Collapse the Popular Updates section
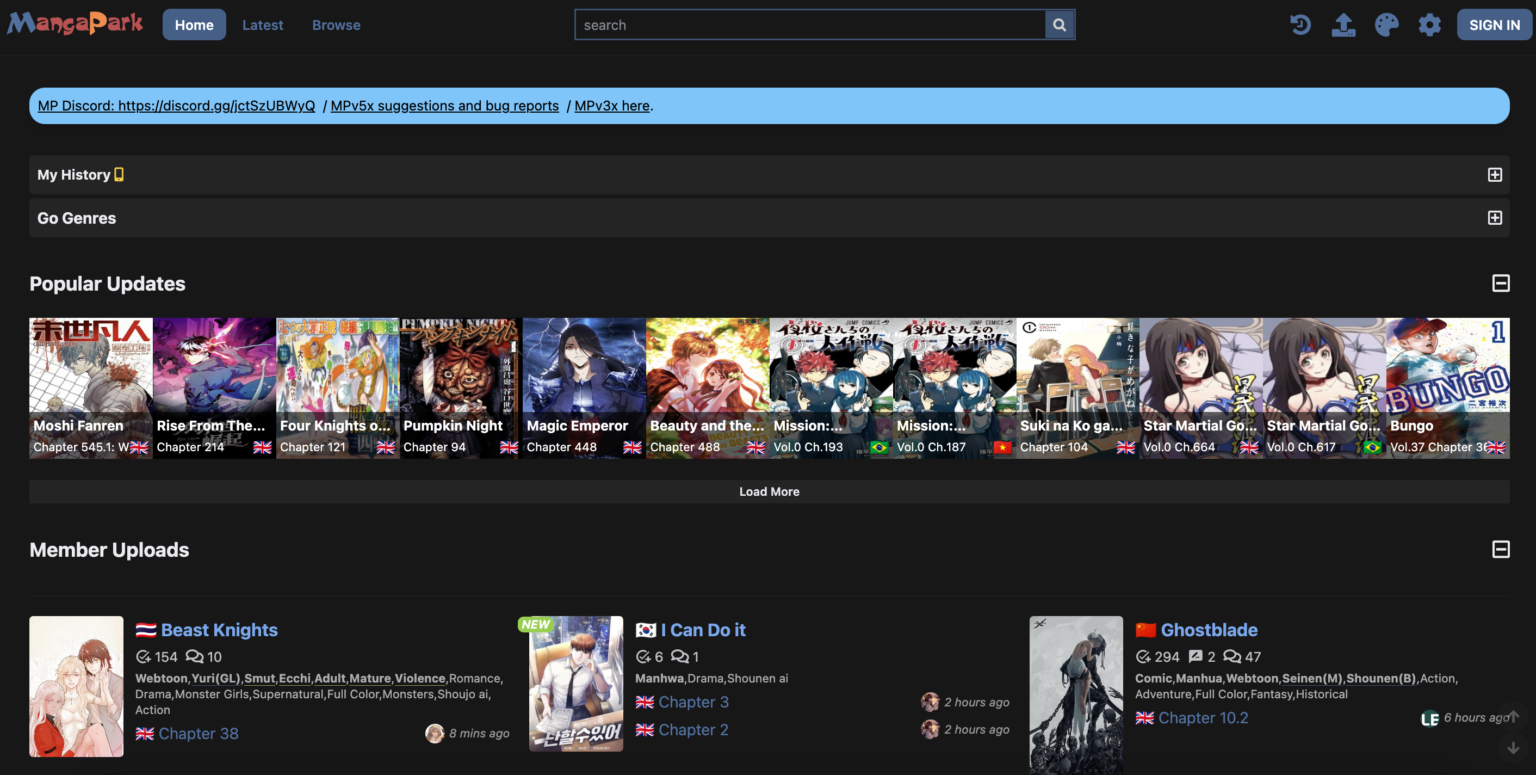Viewport: 1536px width, 775px height. [x=1500, y=283]
